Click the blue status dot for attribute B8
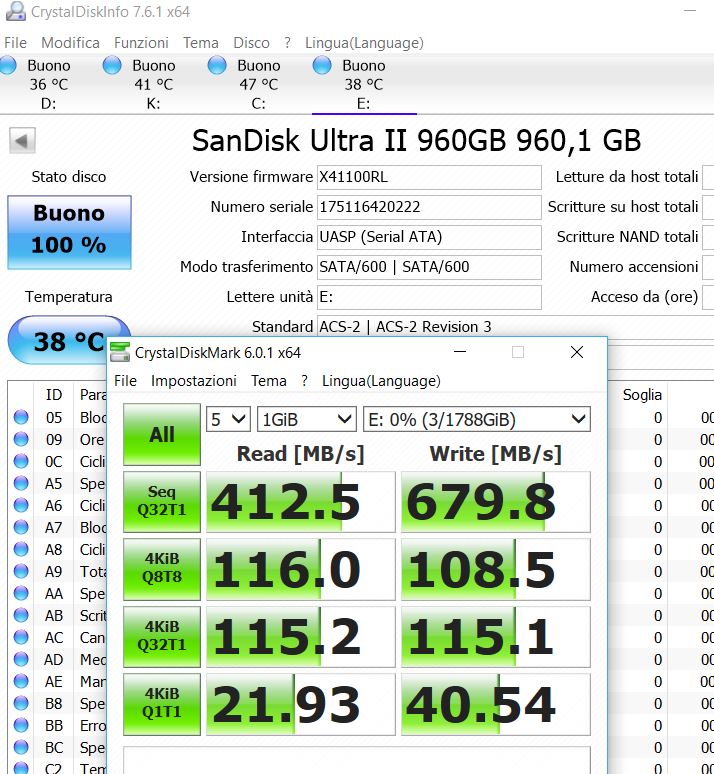The height and width of the screenshot is (774, 714). (x=21, y=703)
